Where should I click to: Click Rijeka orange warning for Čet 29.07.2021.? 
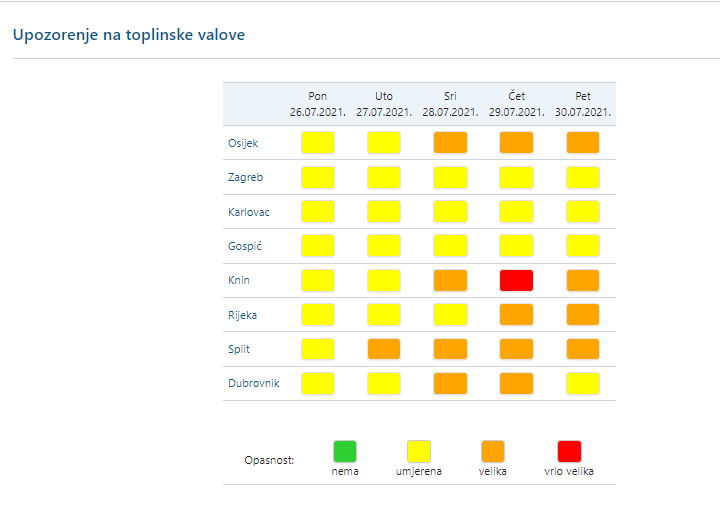click(x=516, y=315)
